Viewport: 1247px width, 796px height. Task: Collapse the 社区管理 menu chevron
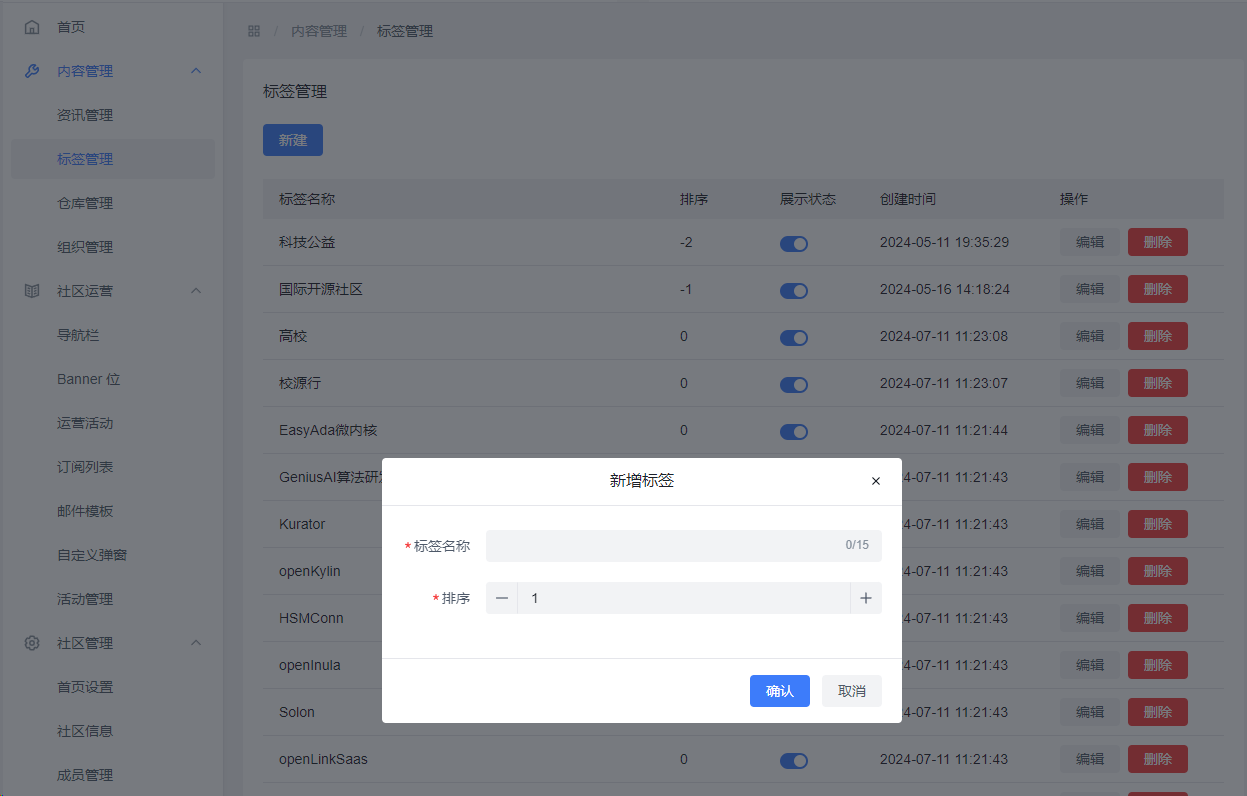pyautogui.click(x=196, y=643)
